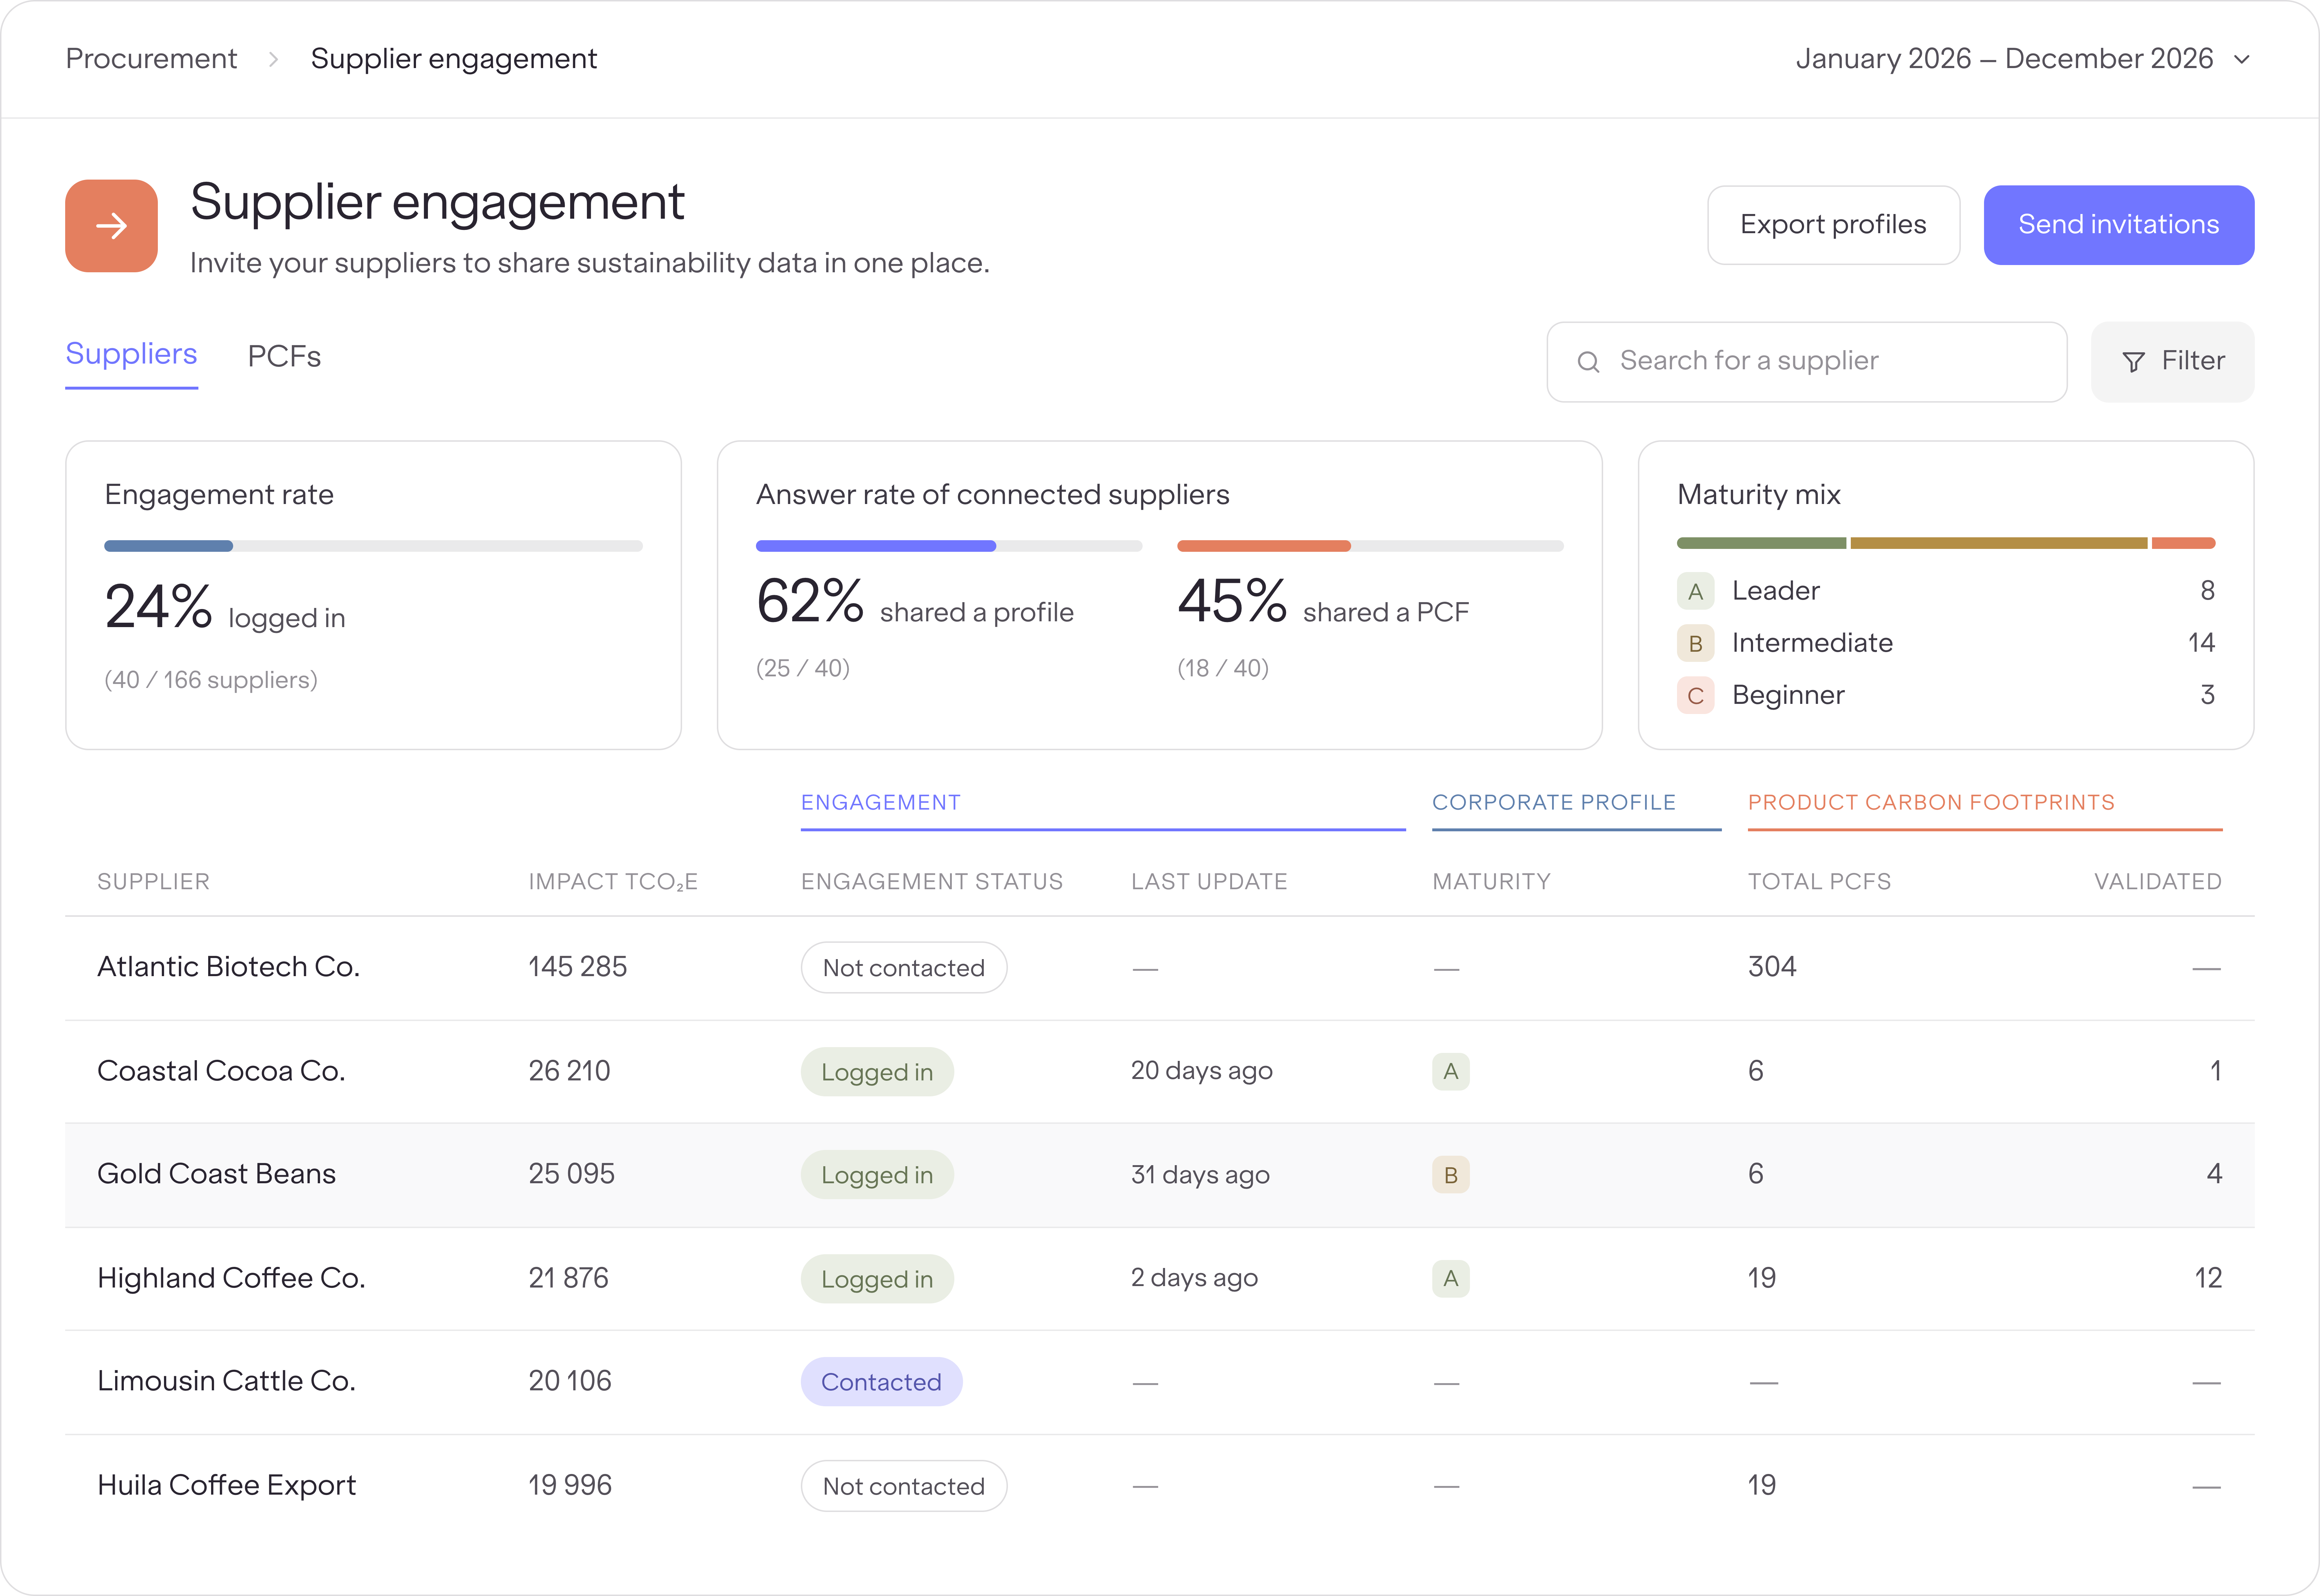Go to Procurement breadcrumb link
Image resolution: width=2320 pixels, height=1596 pixels.
pos(151,59)
